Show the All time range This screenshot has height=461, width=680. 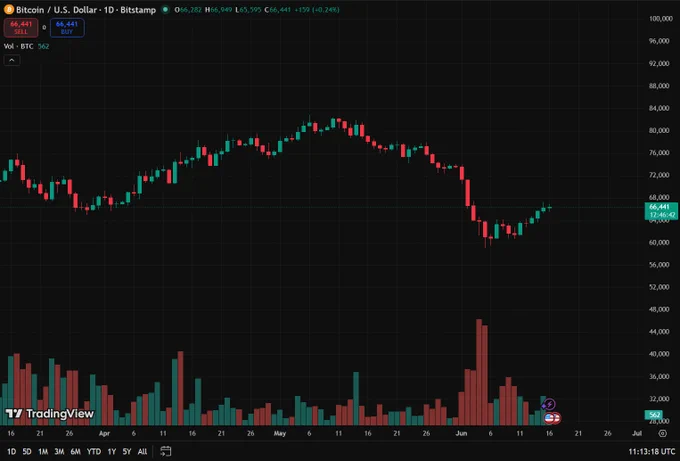pyautogui.click(x=142, y=451)
